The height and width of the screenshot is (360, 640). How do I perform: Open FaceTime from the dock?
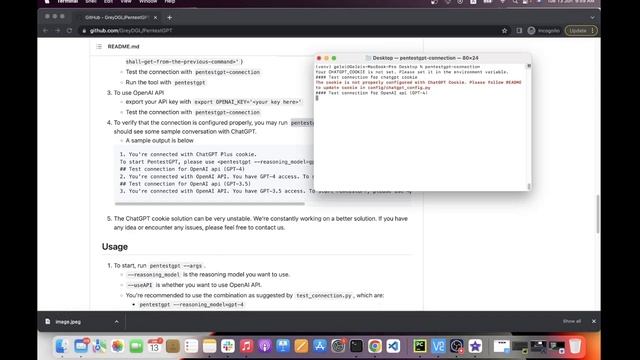136,346
